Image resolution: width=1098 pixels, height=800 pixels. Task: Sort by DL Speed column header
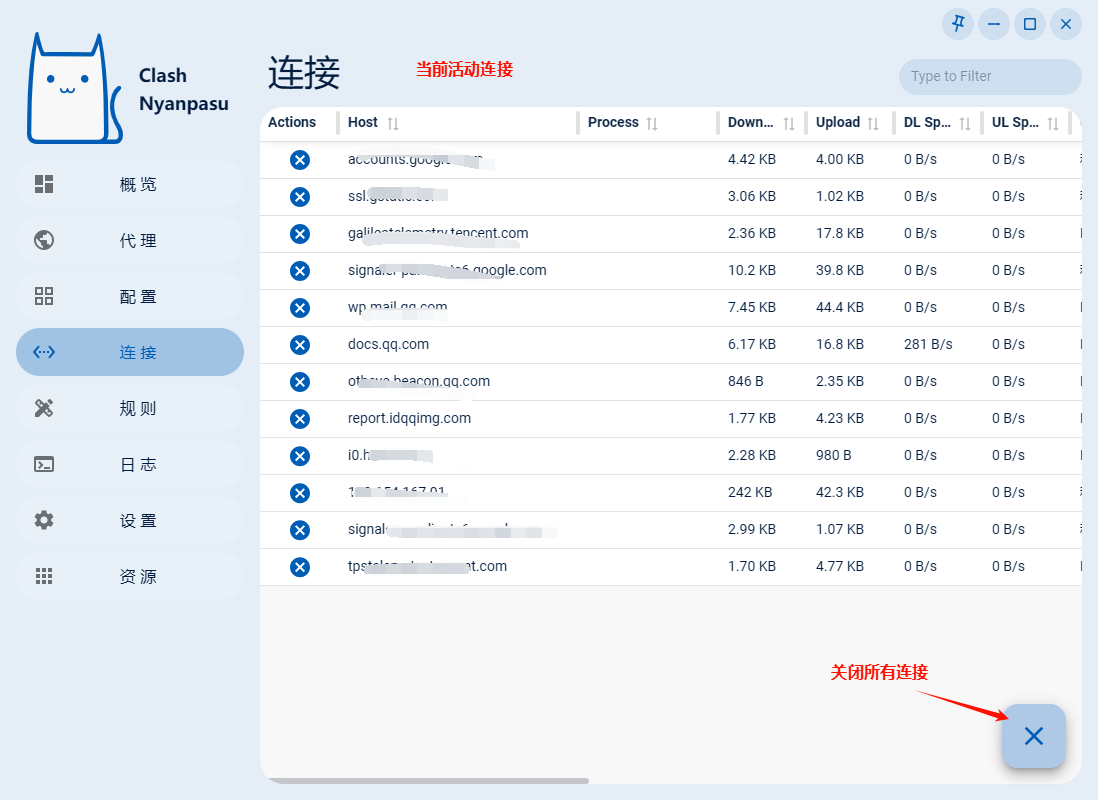[965, 123]
